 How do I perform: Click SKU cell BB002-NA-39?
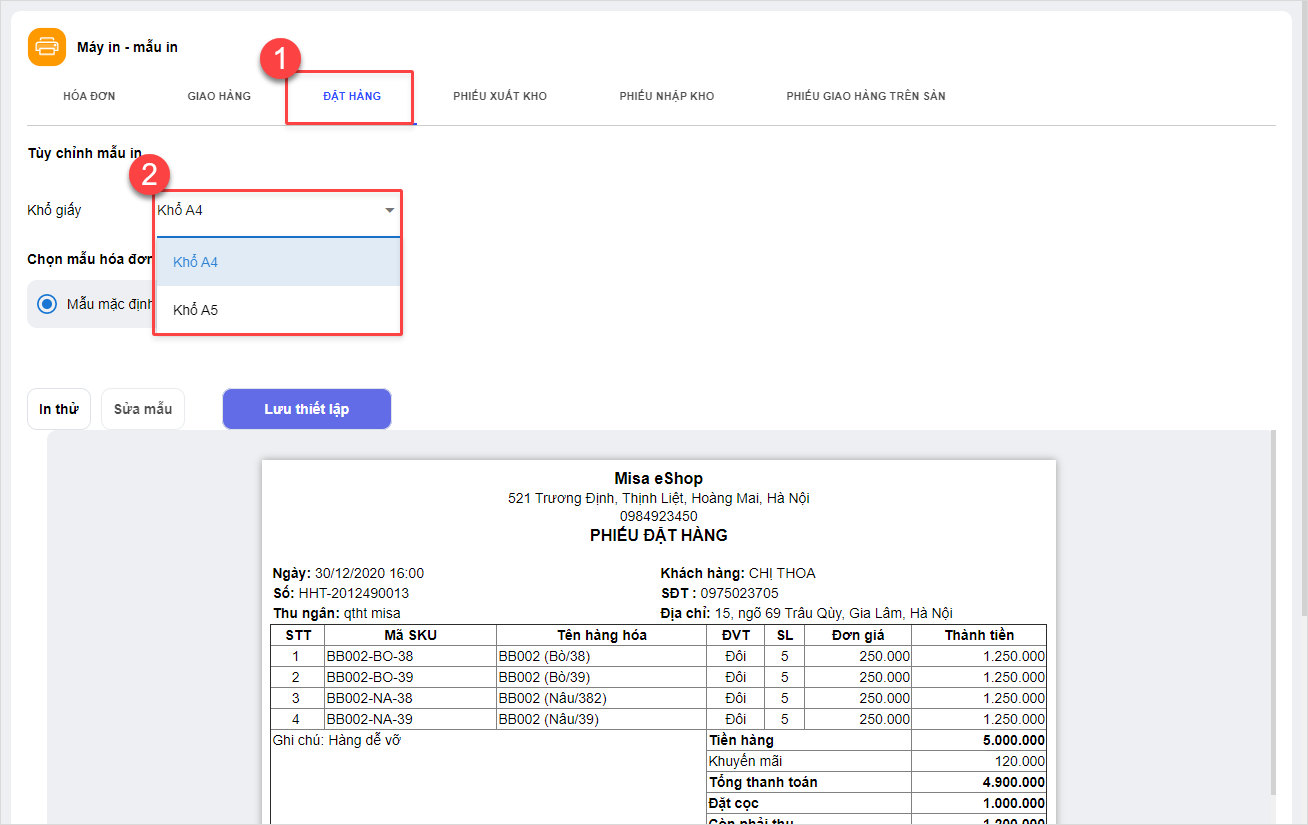click(370, 719)
